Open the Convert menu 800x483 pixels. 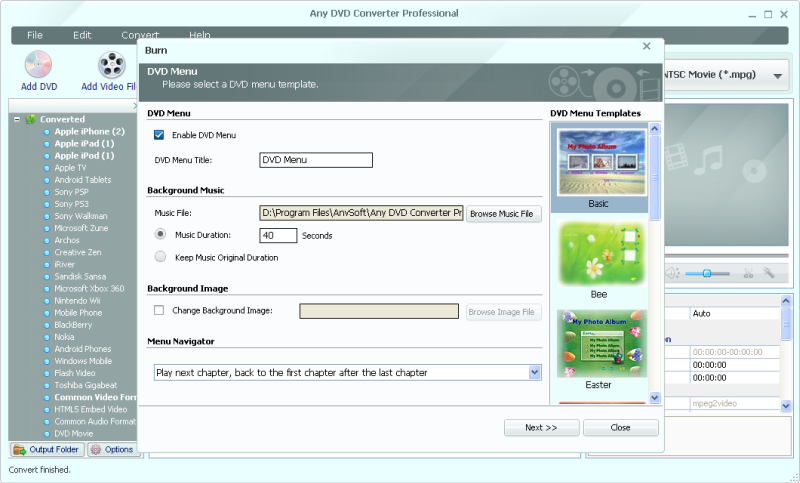[140, 35]
